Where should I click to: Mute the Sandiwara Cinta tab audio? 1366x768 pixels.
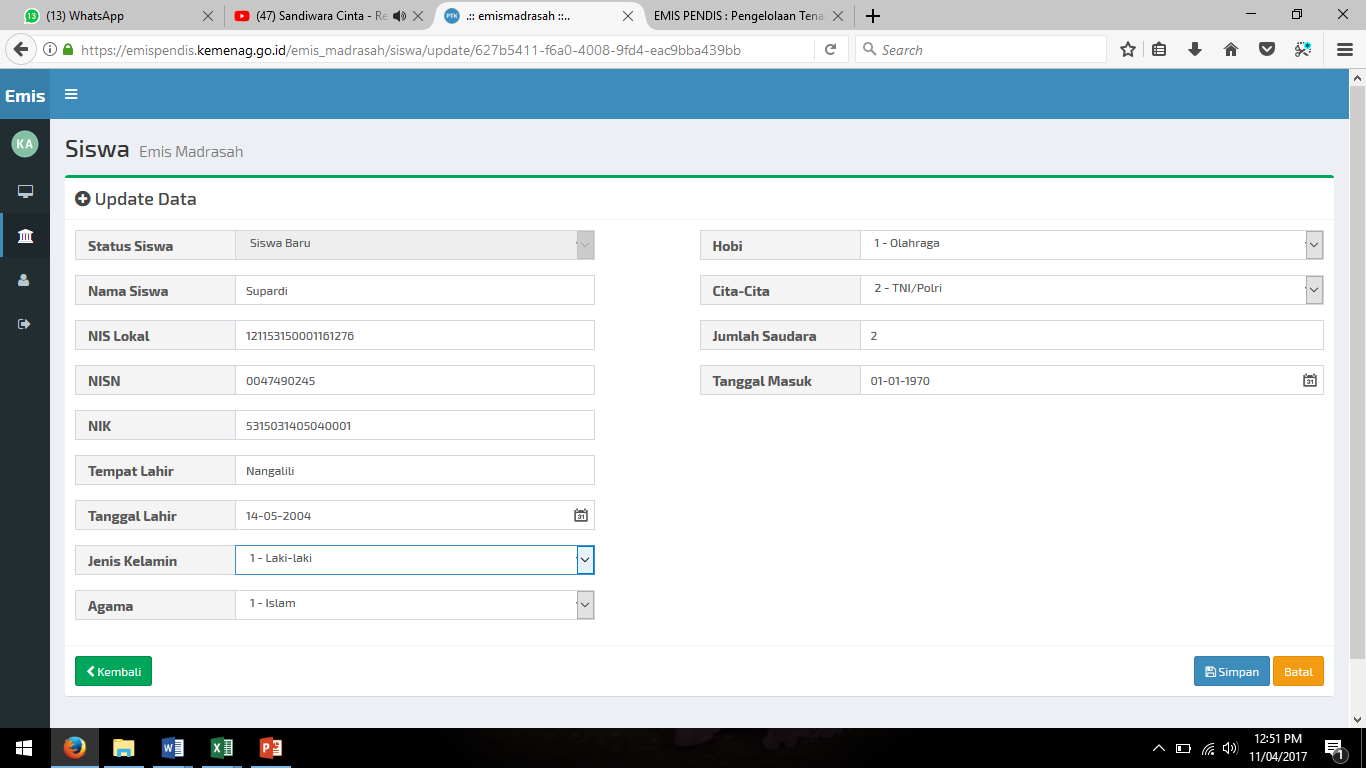400,16
